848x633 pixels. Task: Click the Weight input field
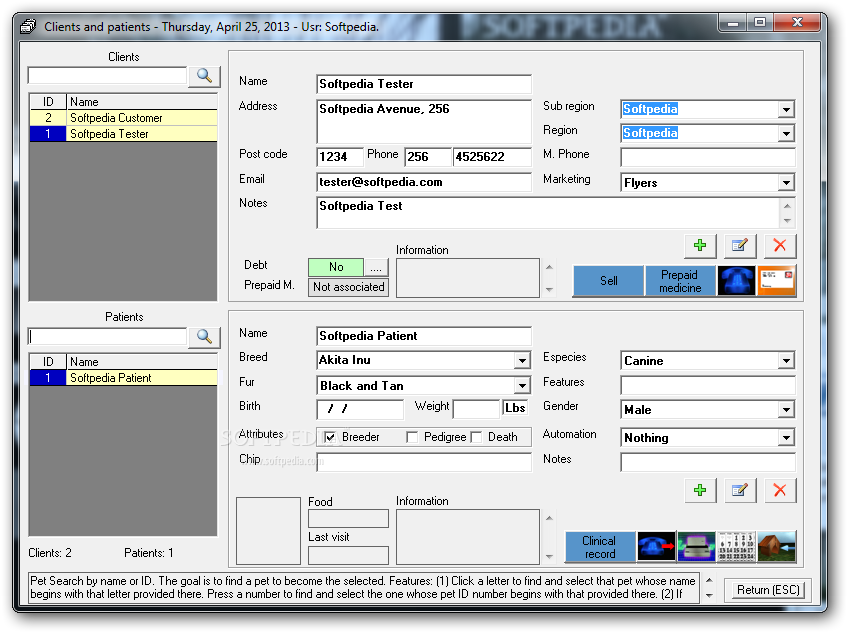point(476,409)
